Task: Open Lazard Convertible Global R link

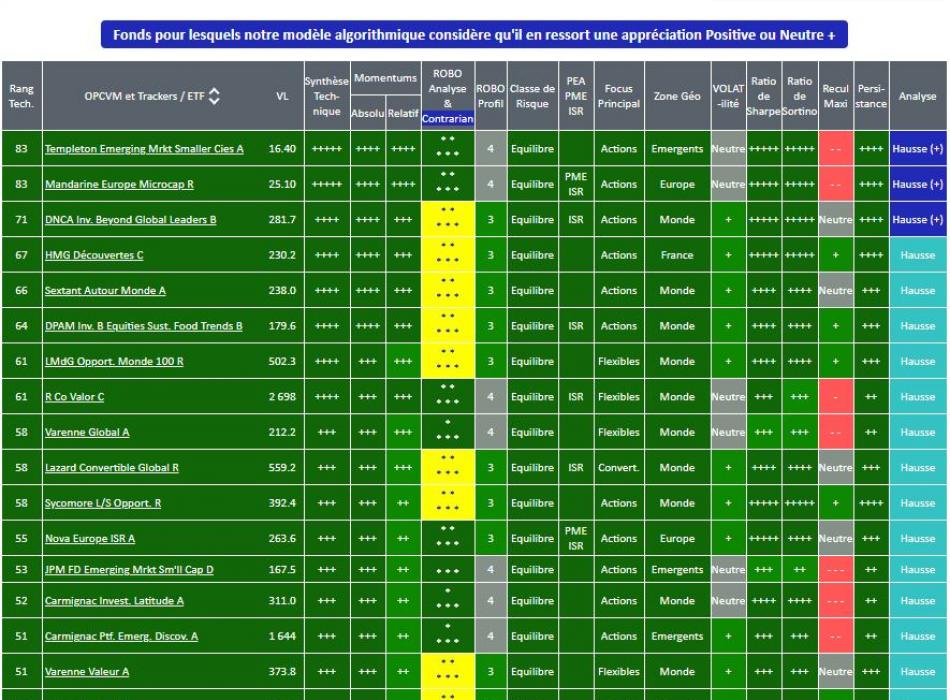Action: click(x=111, y=468)
